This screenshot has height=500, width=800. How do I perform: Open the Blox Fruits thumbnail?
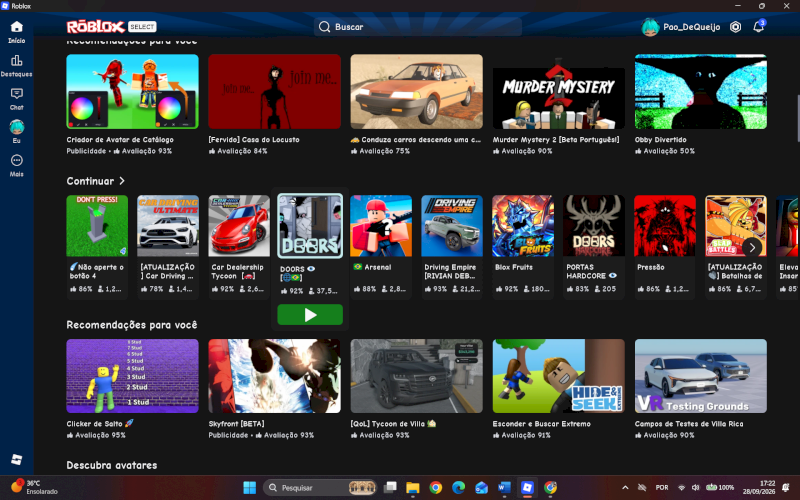point(523,226)
